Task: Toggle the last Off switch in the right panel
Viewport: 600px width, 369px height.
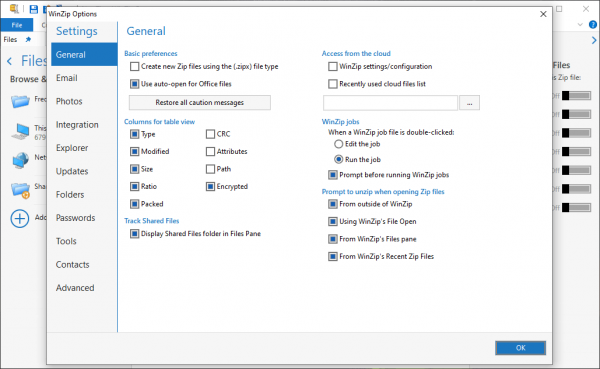Action: pyautogui.click(x=576, y=207)
